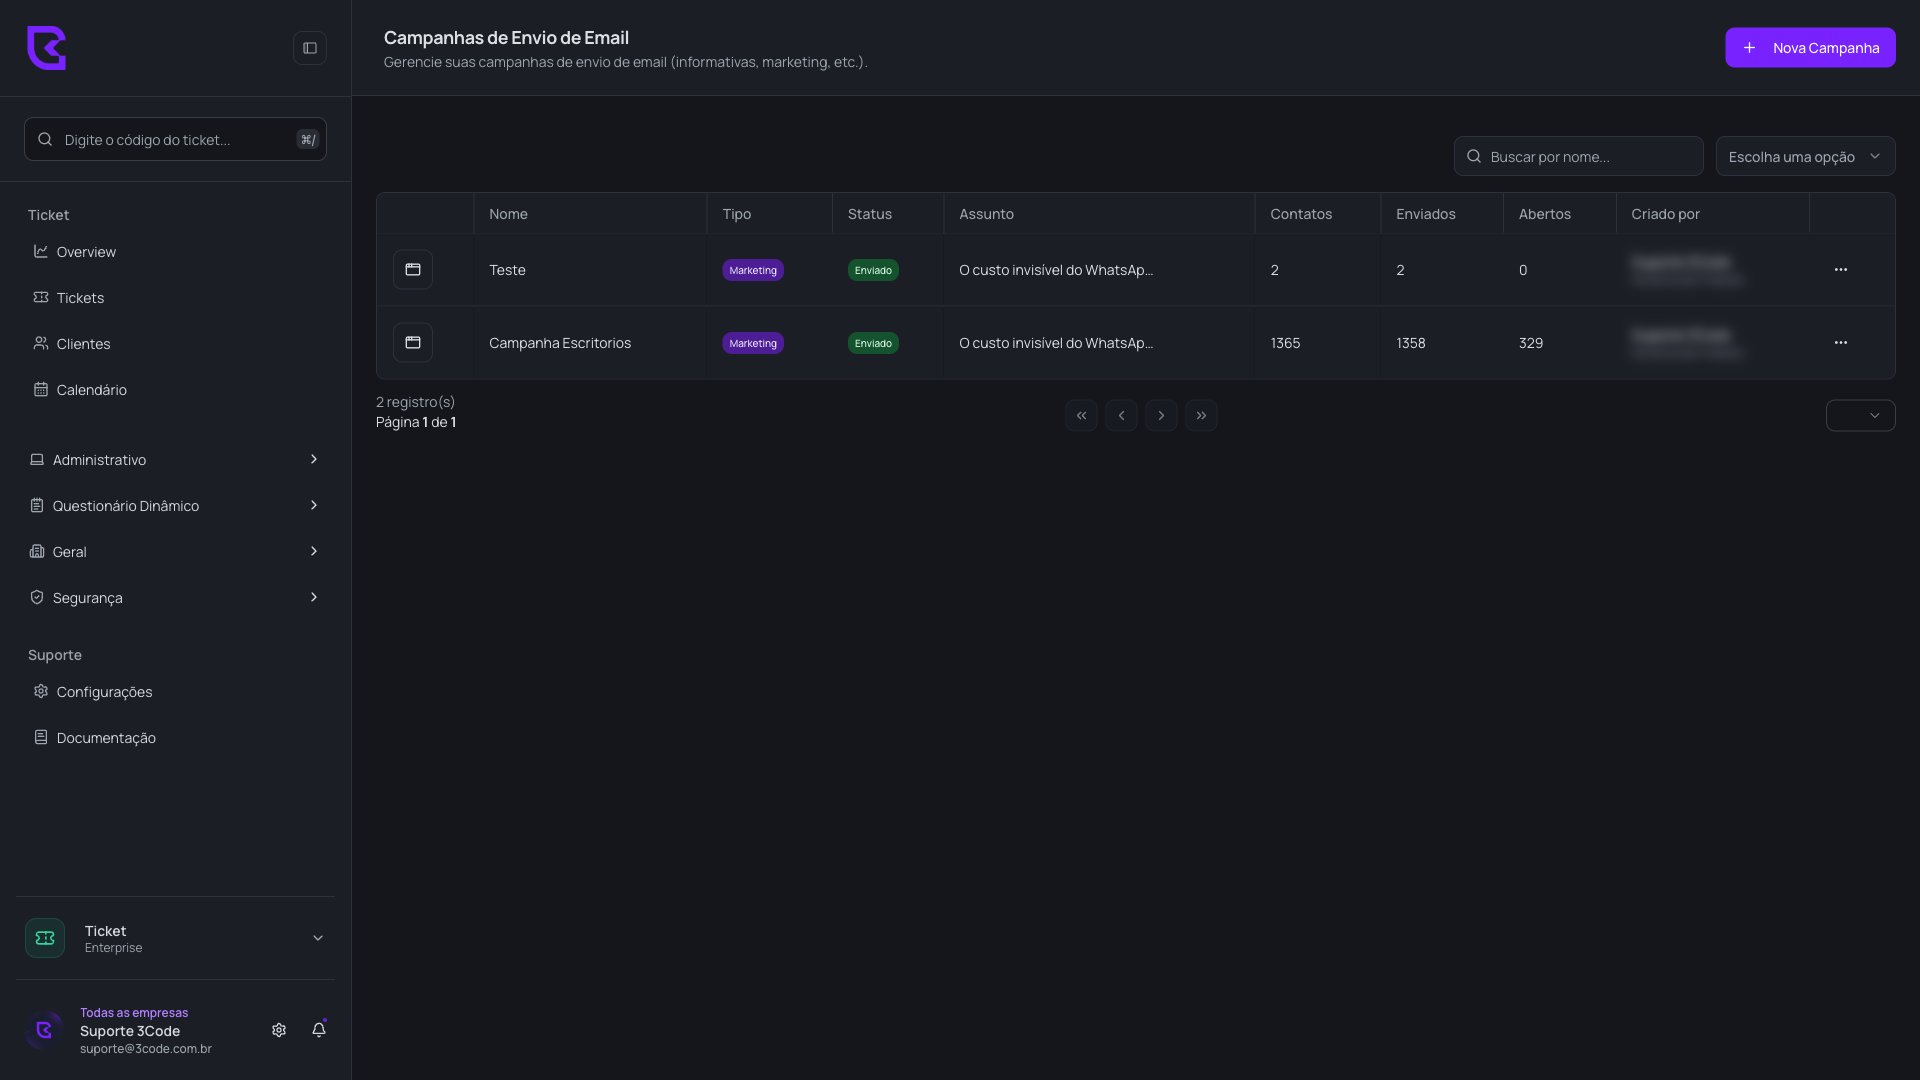1920x1080 pixels.
Task: Click the 1358 enviados value
Action: point(1411,343)
